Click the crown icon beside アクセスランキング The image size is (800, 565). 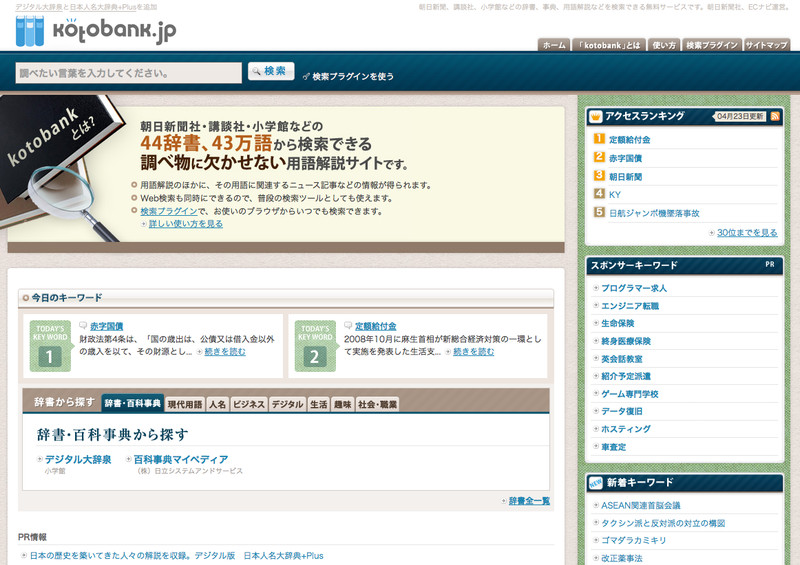tap(595, 116)
